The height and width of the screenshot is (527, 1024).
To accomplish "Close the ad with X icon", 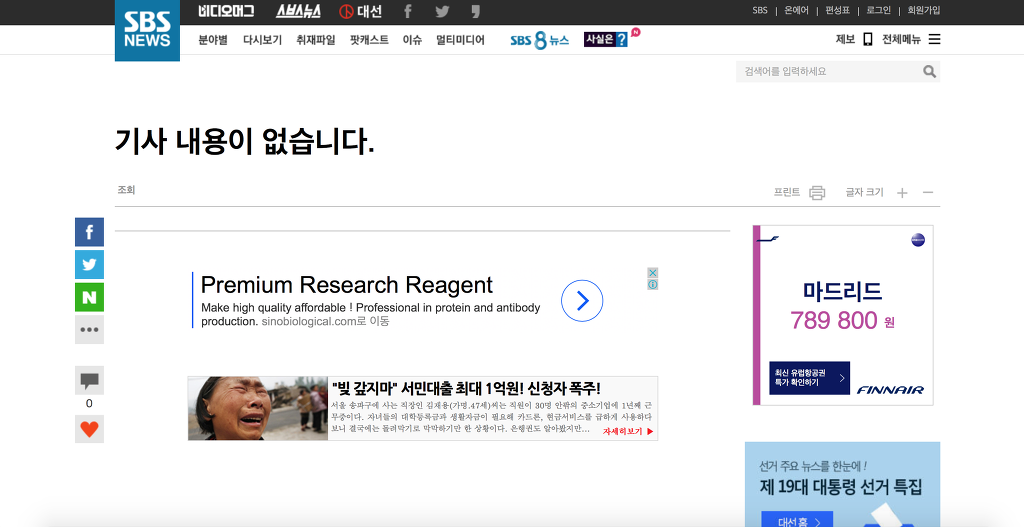I will tap(652, 273).
